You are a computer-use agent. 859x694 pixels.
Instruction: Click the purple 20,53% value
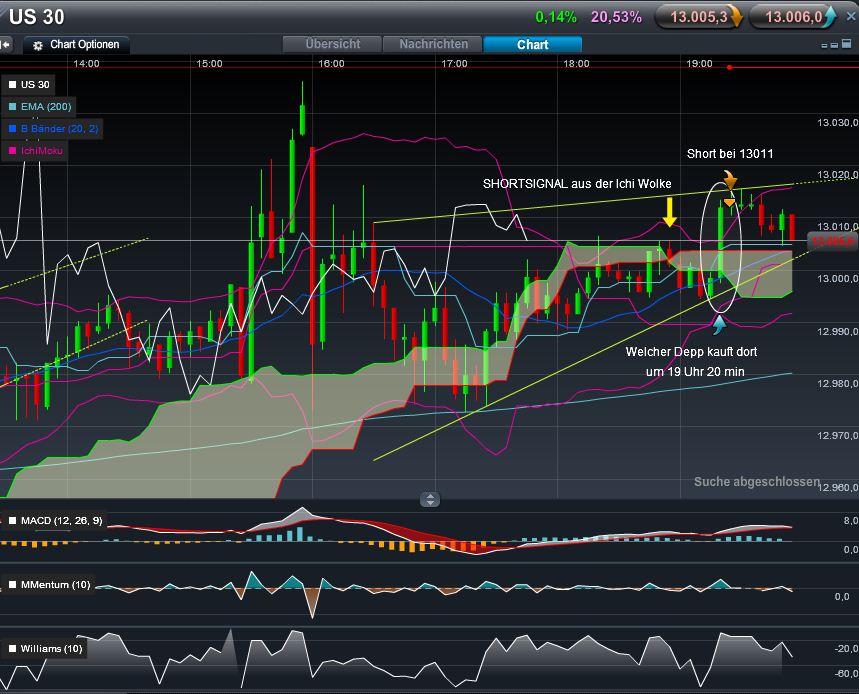pyautogui.click(x=616, y=18)
